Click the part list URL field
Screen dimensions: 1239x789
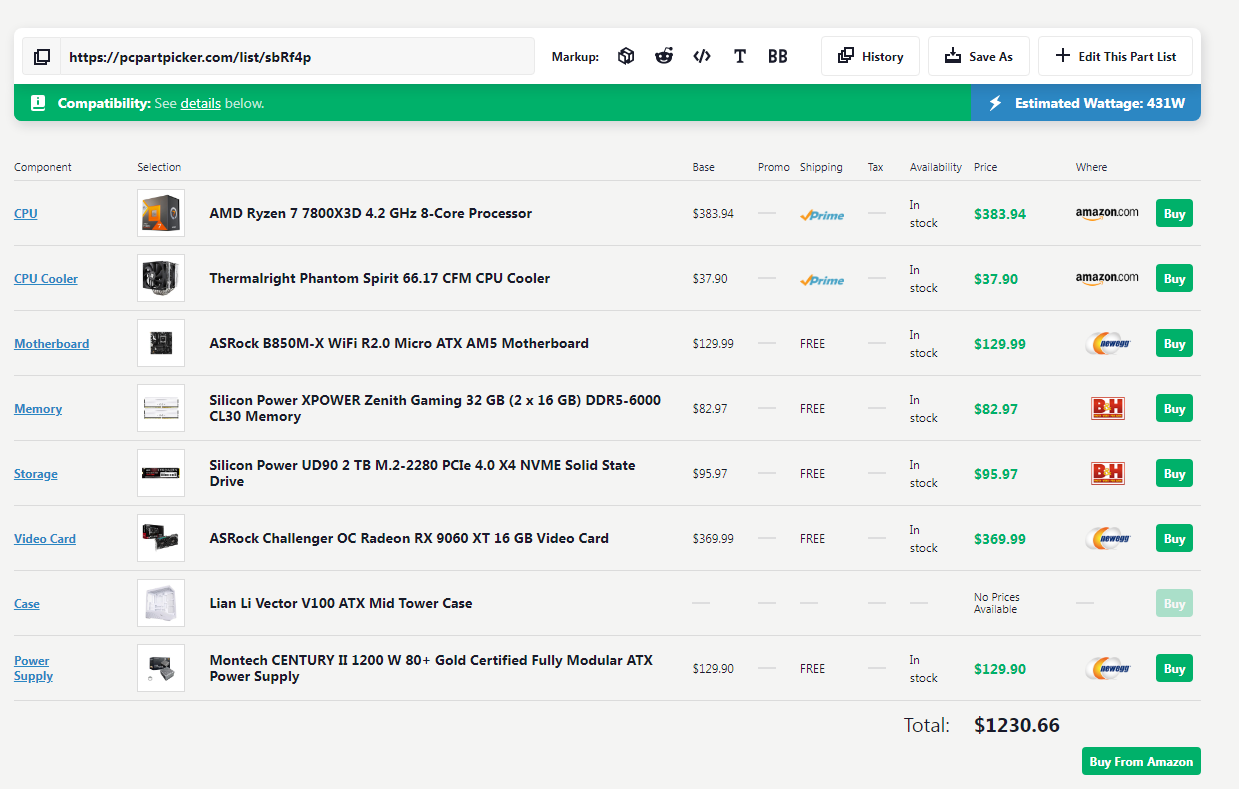pyautogui.click(x=297, y=57)
